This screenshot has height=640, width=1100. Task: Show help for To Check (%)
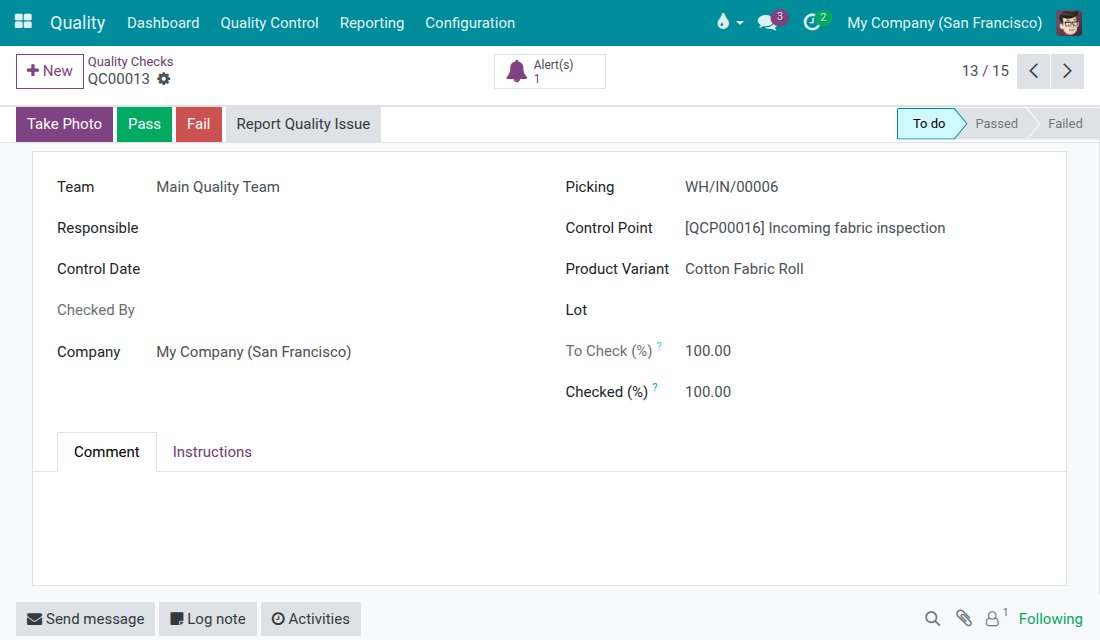click(x=659, y=345)
